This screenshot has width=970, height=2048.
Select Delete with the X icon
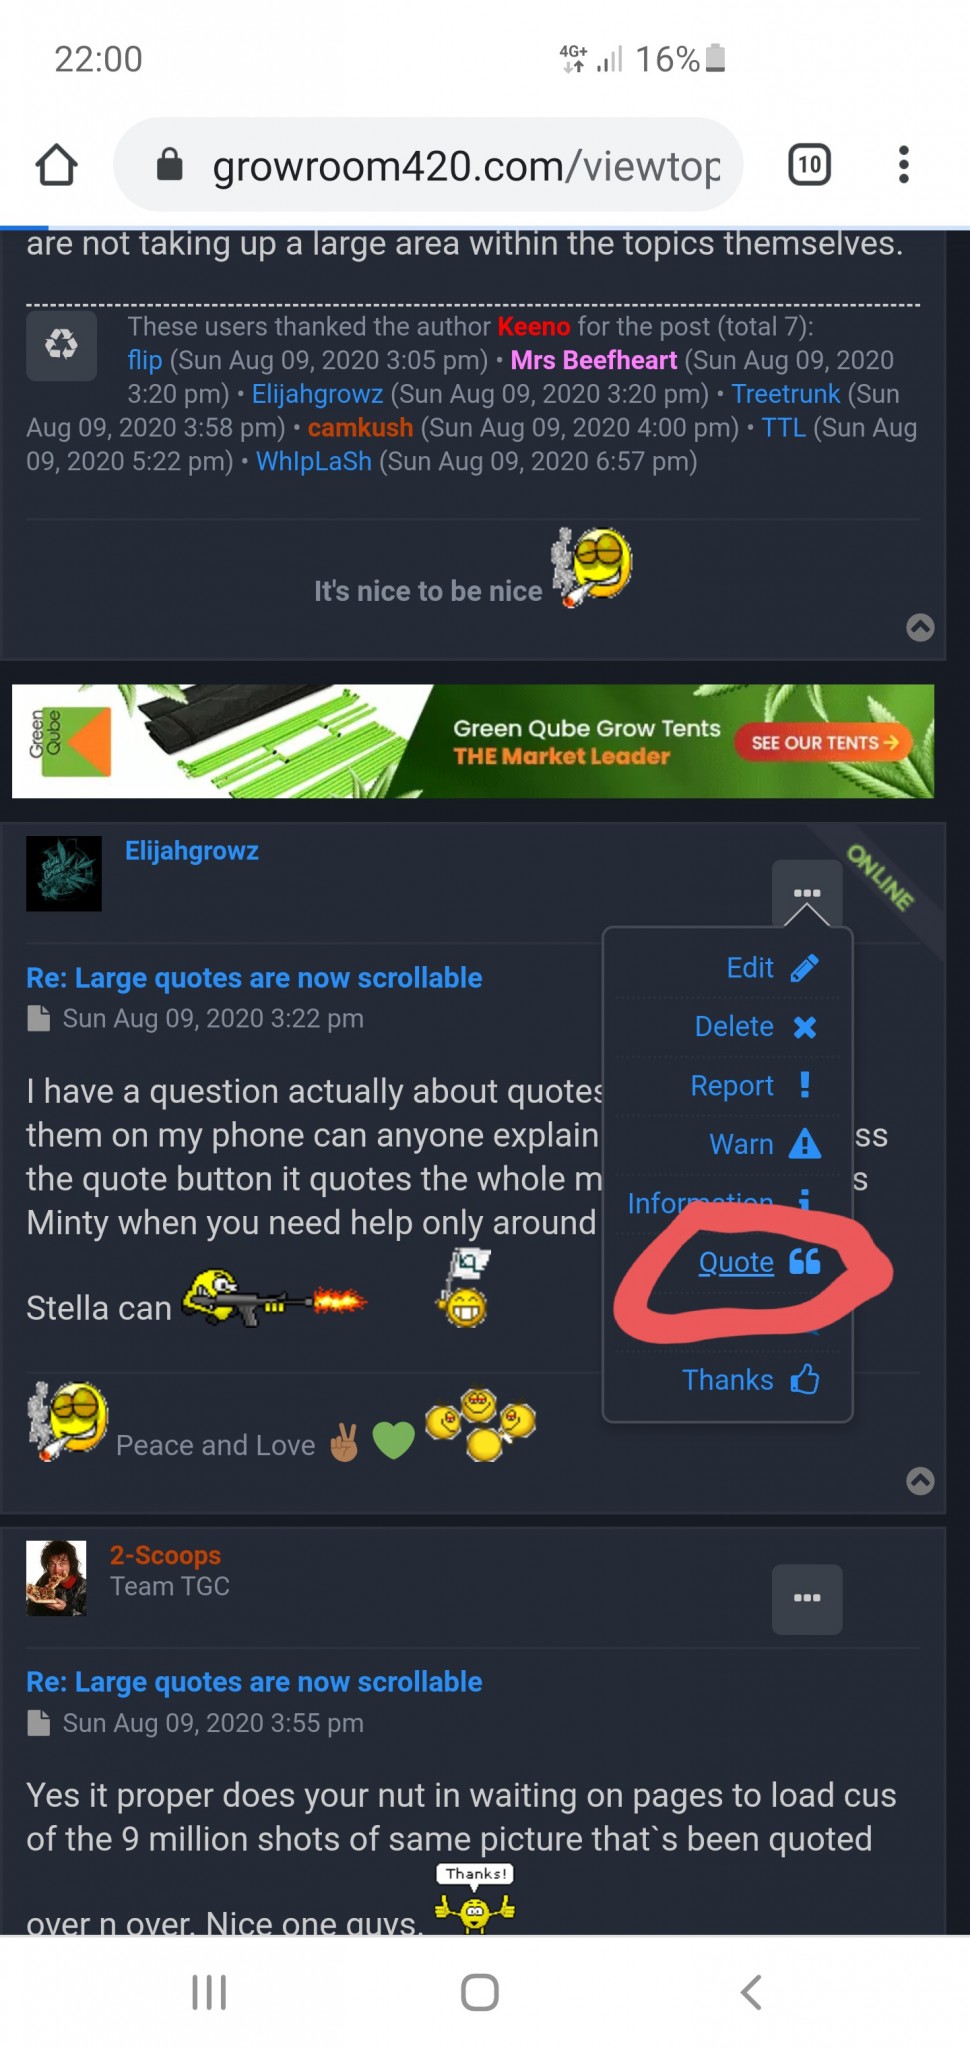tap(756, 1027)
